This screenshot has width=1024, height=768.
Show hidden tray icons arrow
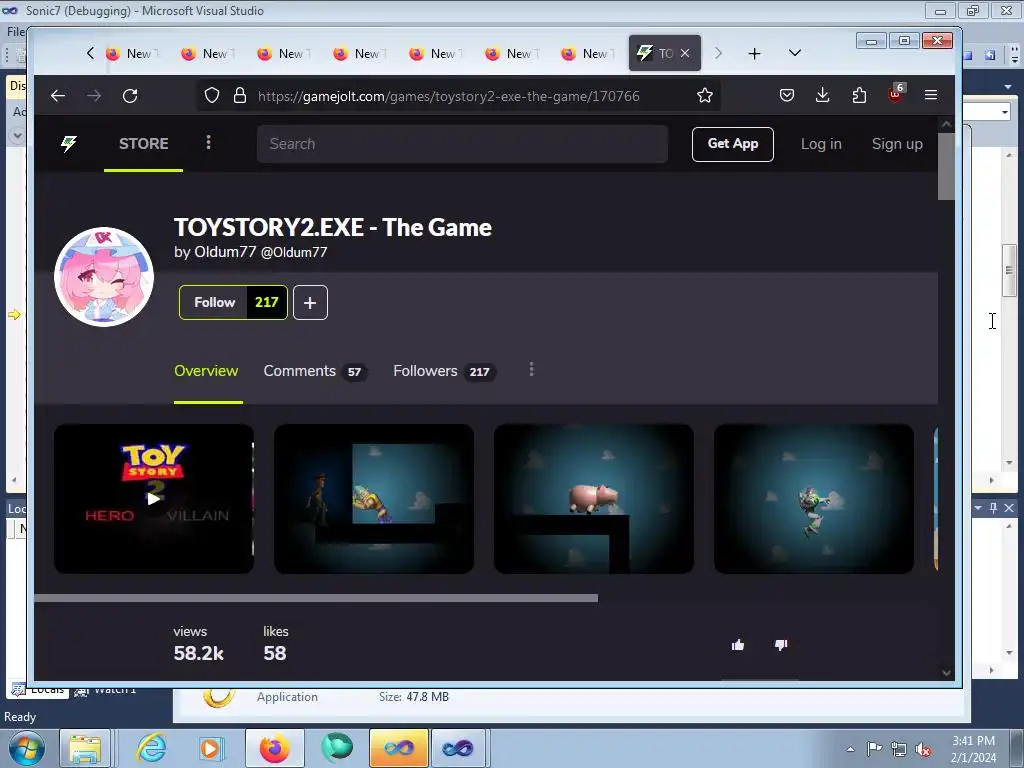pyautogui.click(x=850, y=749)
